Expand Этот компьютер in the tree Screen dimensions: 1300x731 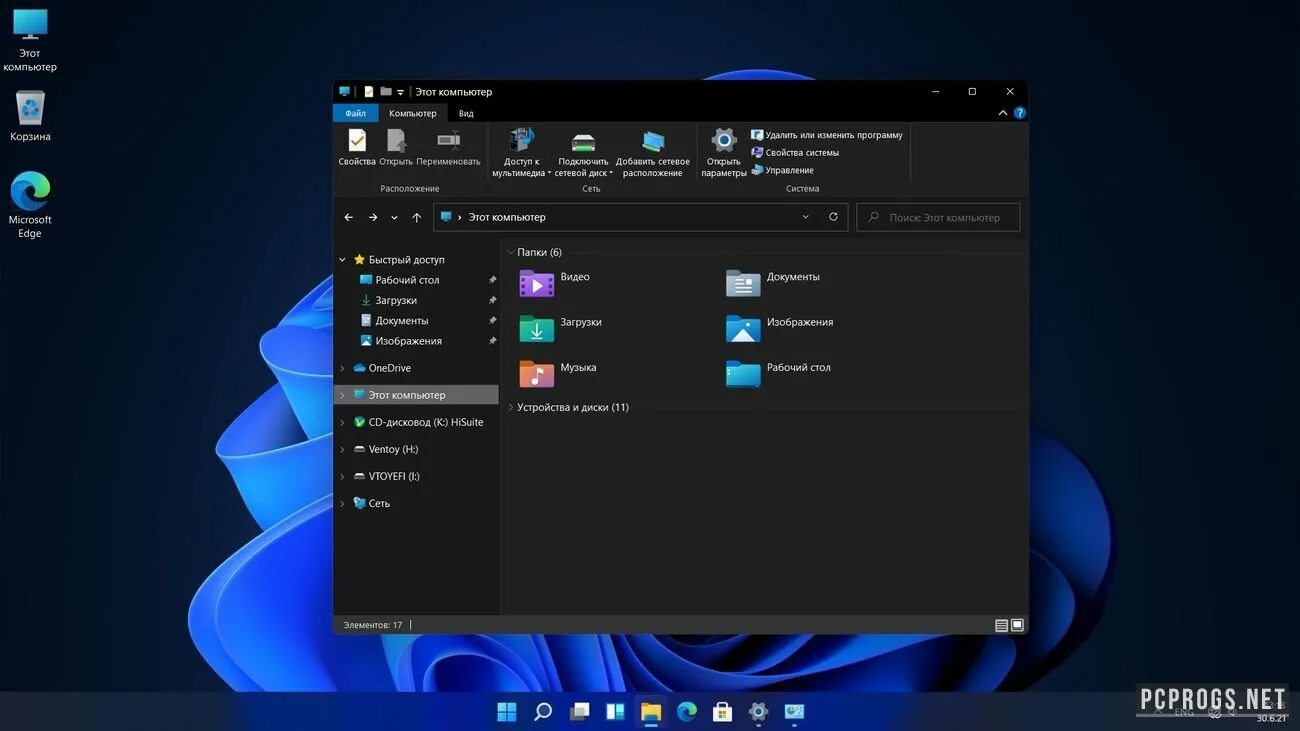[343, 395]
